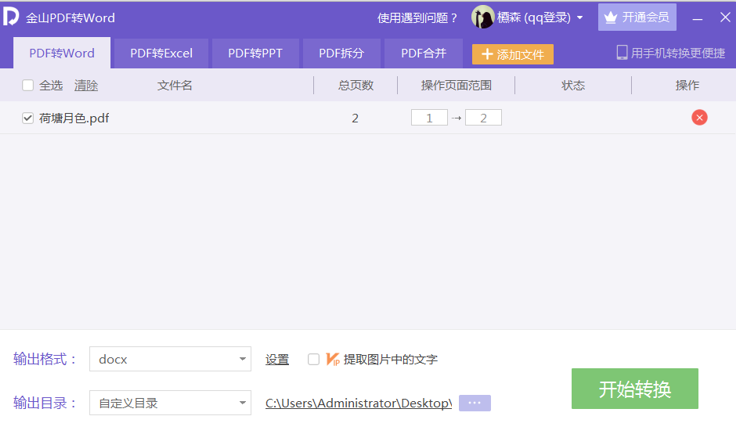Screen dimensions: 736x437
Task: Click the 添加文件 button
Action: click(x=513, y=54)
